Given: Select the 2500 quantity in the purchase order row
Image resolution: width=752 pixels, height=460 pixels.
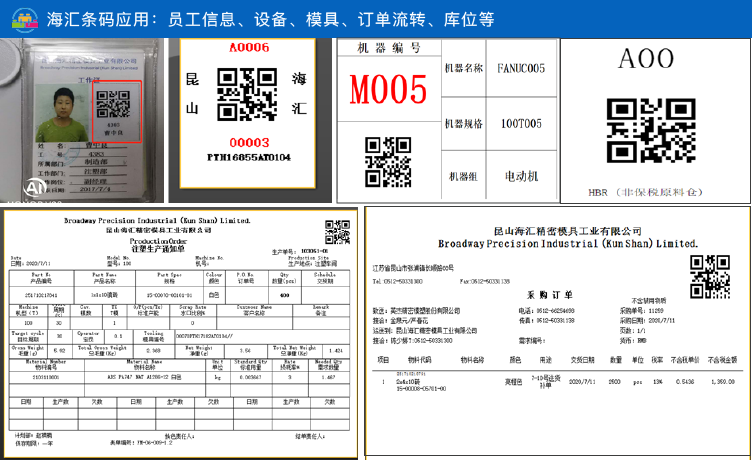Looking at the screenshot, I should coord(614,382).
